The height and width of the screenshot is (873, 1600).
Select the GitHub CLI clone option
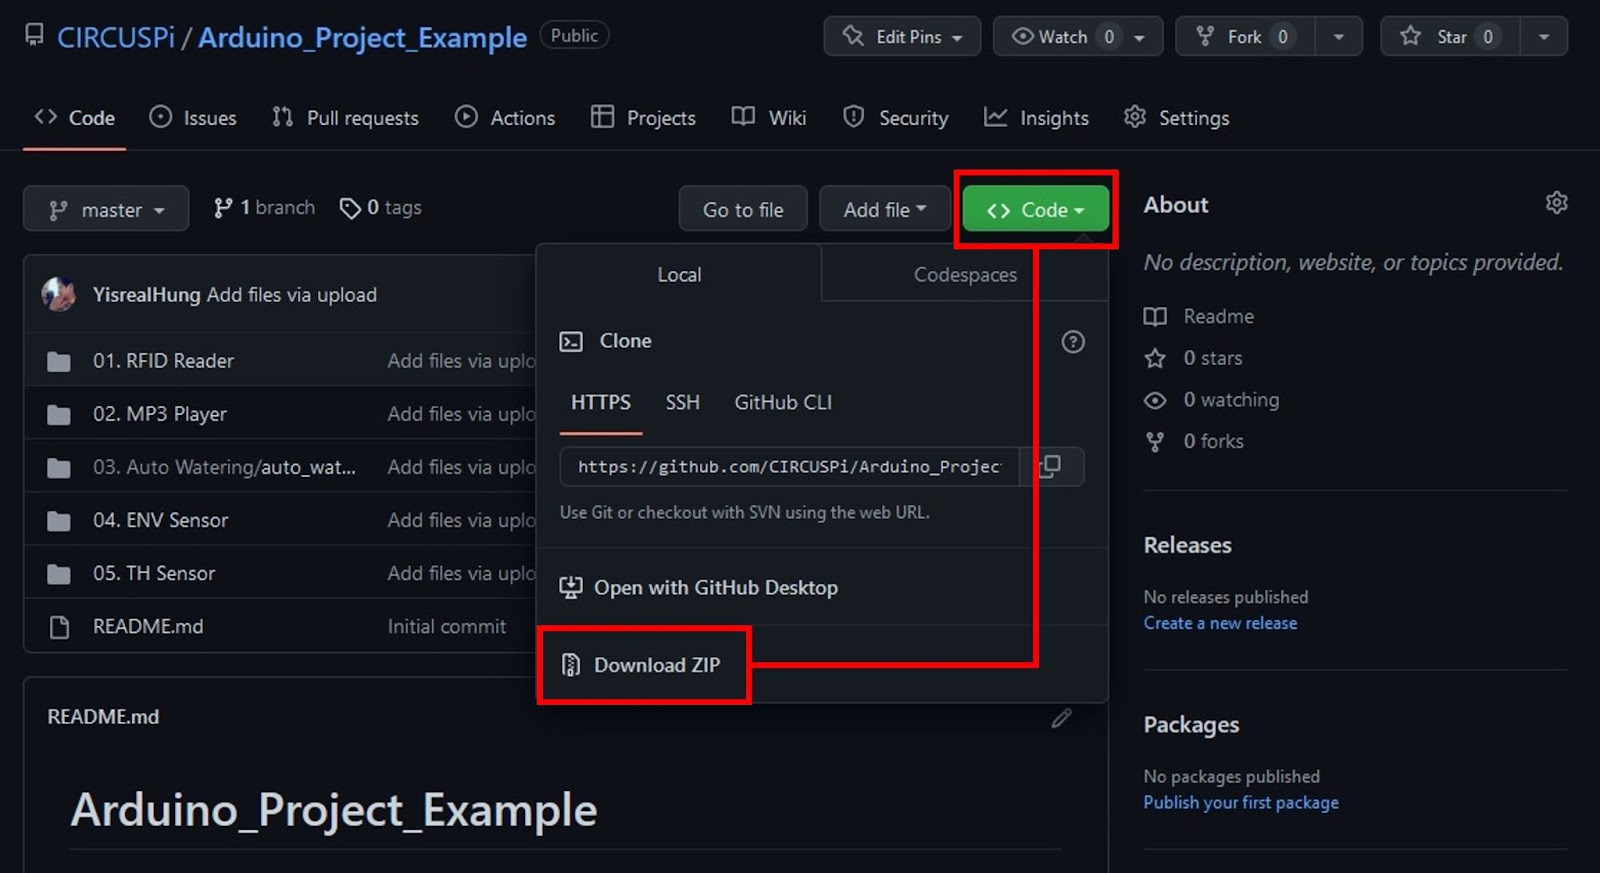pyautogui.click(x=783, y=402)
